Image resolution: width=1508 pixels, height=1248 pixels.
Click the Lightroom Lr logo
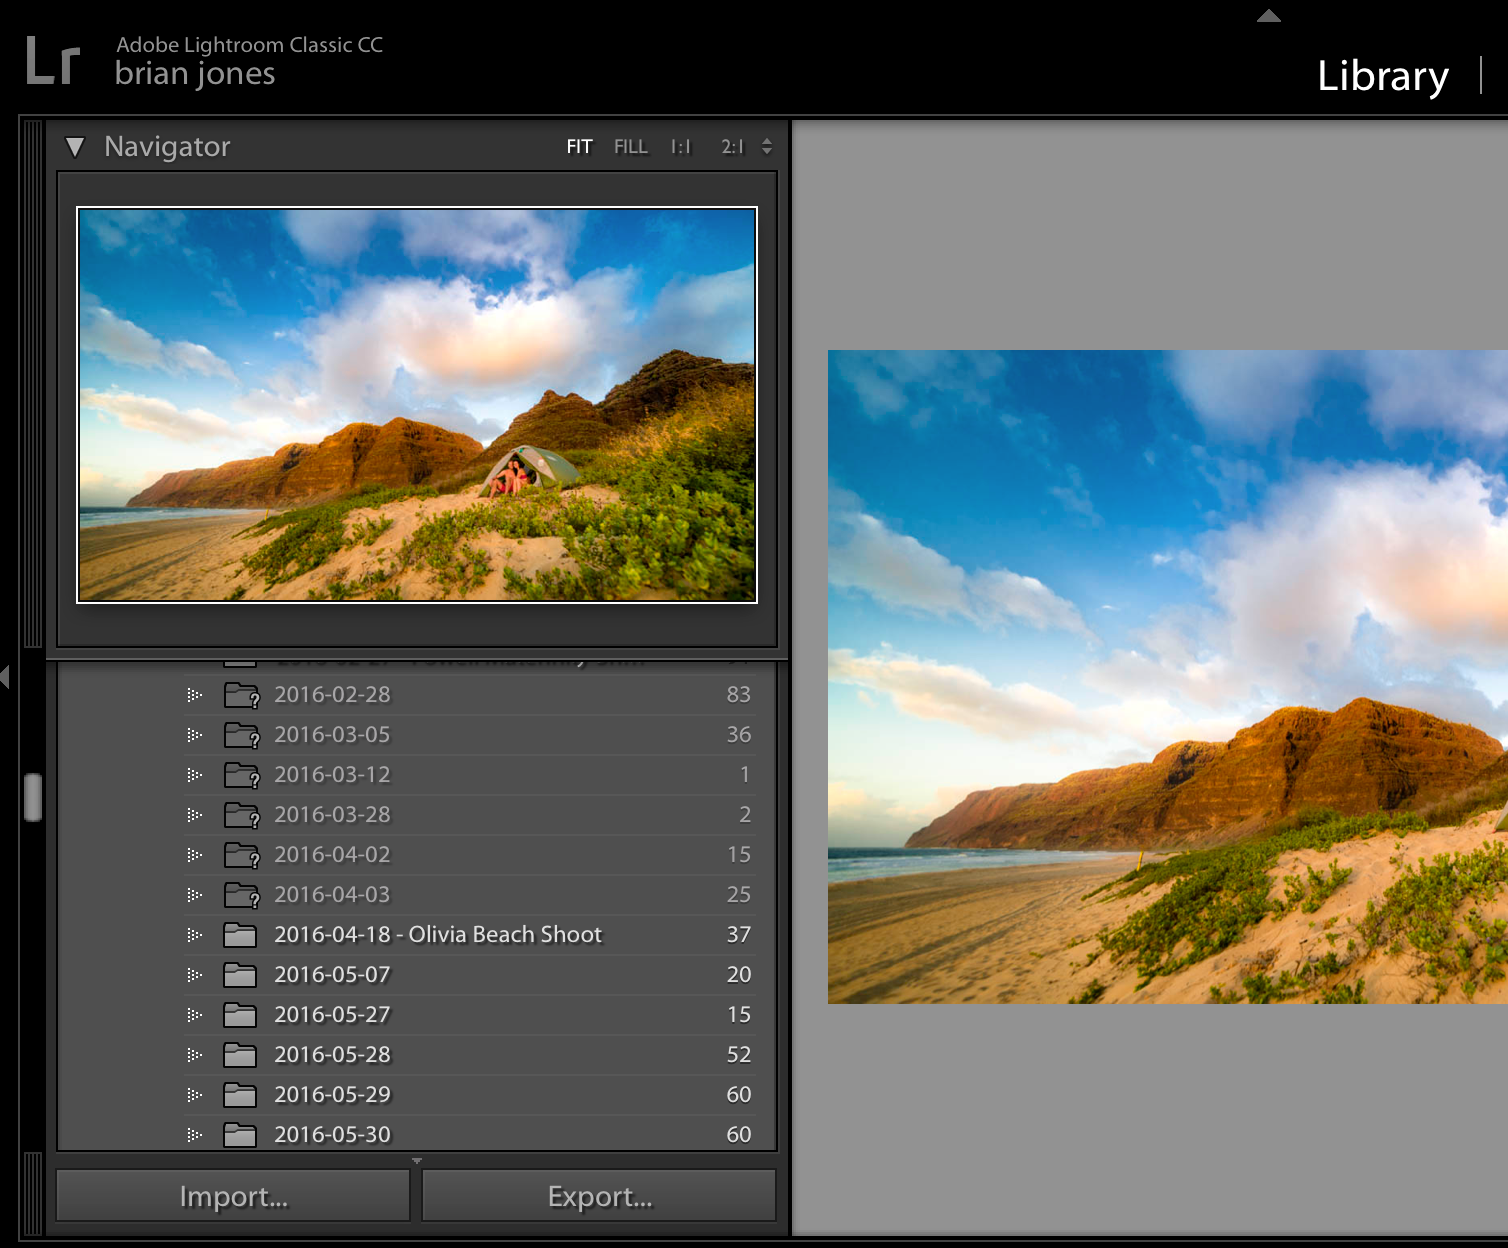(x=52, y=62)
